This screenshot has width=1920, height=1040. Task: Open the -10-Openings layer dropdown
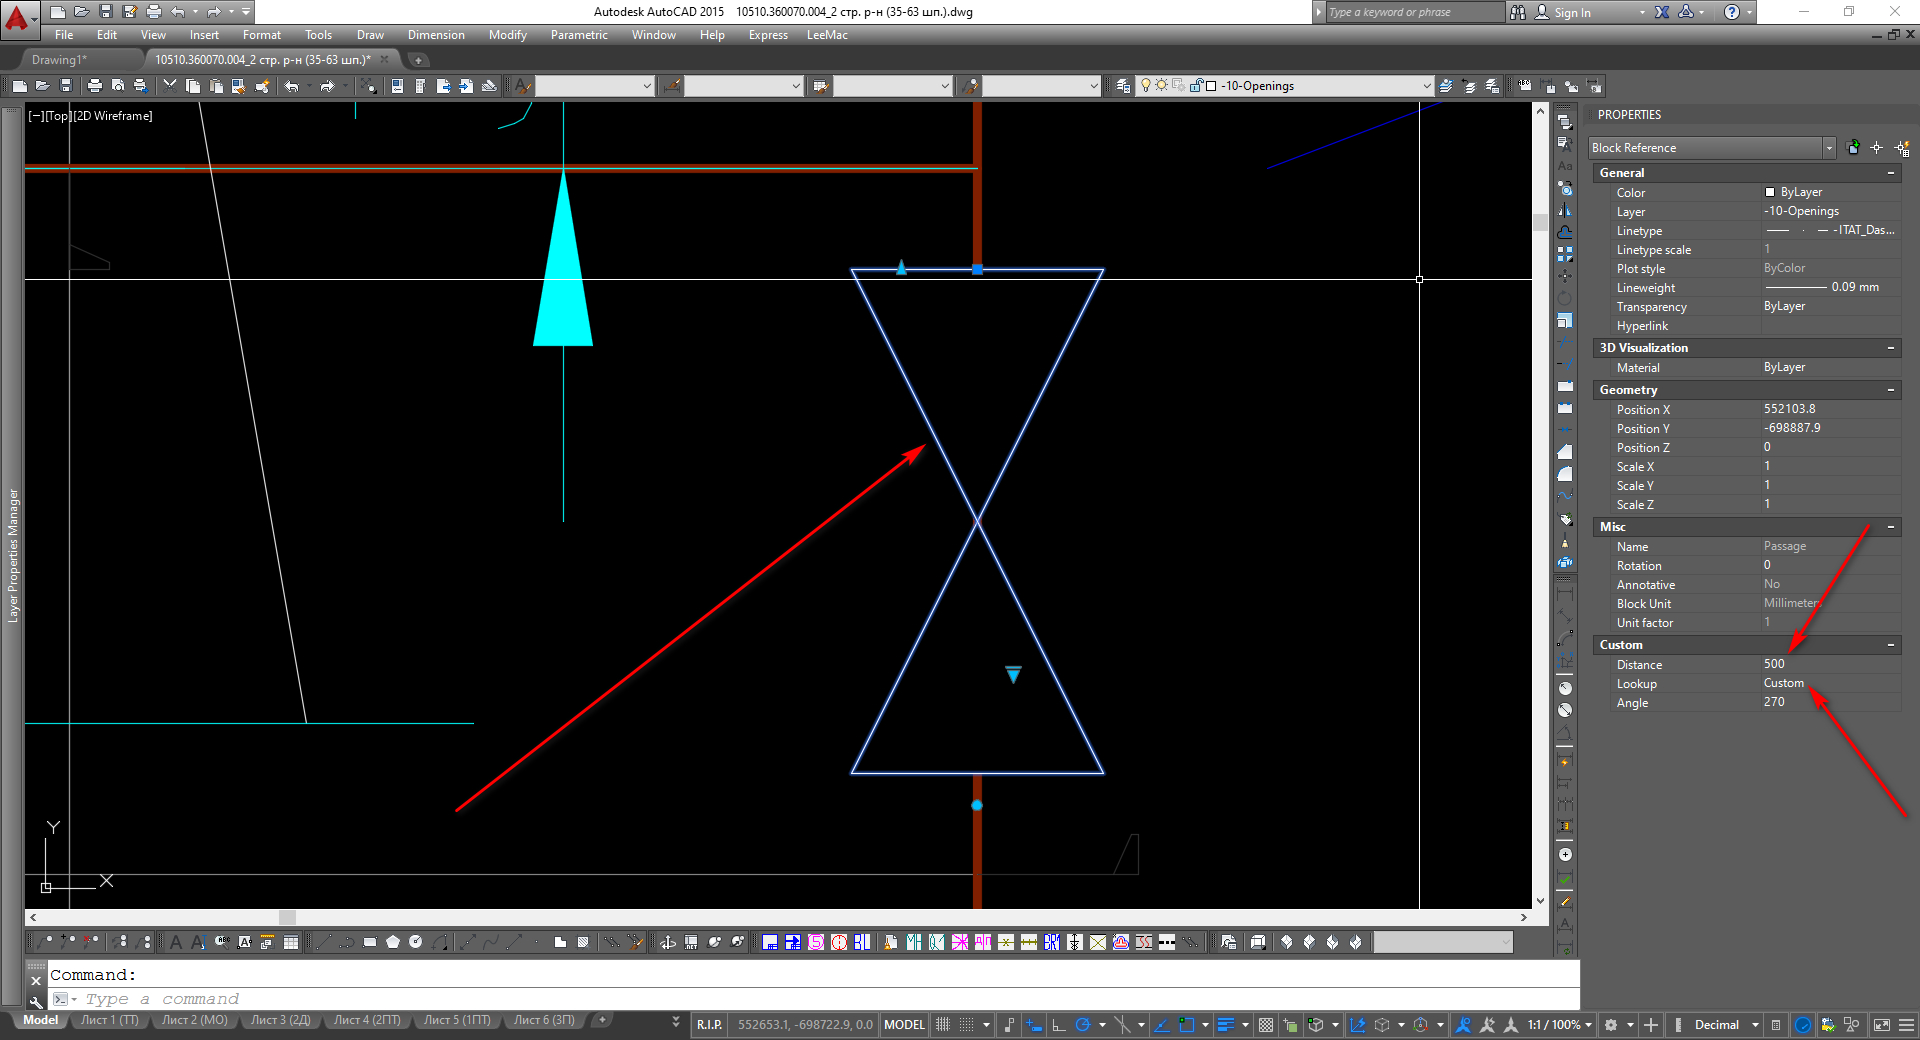(1426, 86)
